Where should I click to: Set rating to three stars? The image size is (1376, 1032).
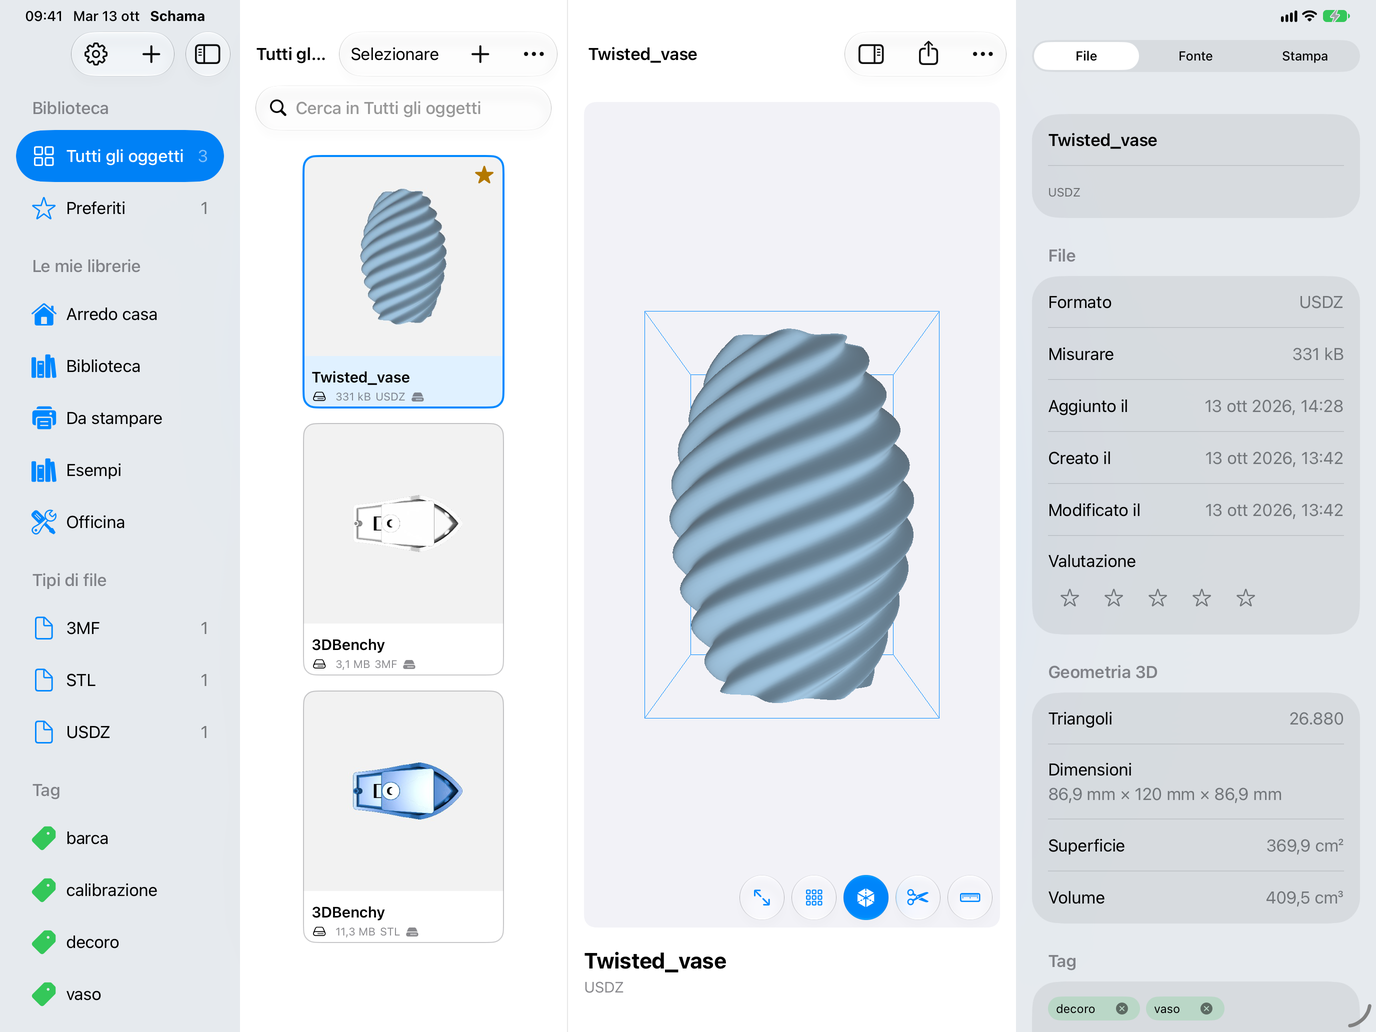[1158, 598]
